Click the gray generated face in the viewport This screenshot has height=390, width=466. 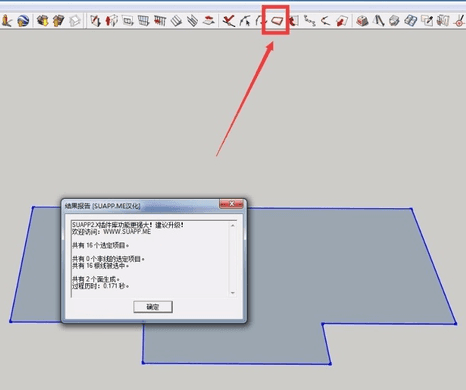click(333, 267)
